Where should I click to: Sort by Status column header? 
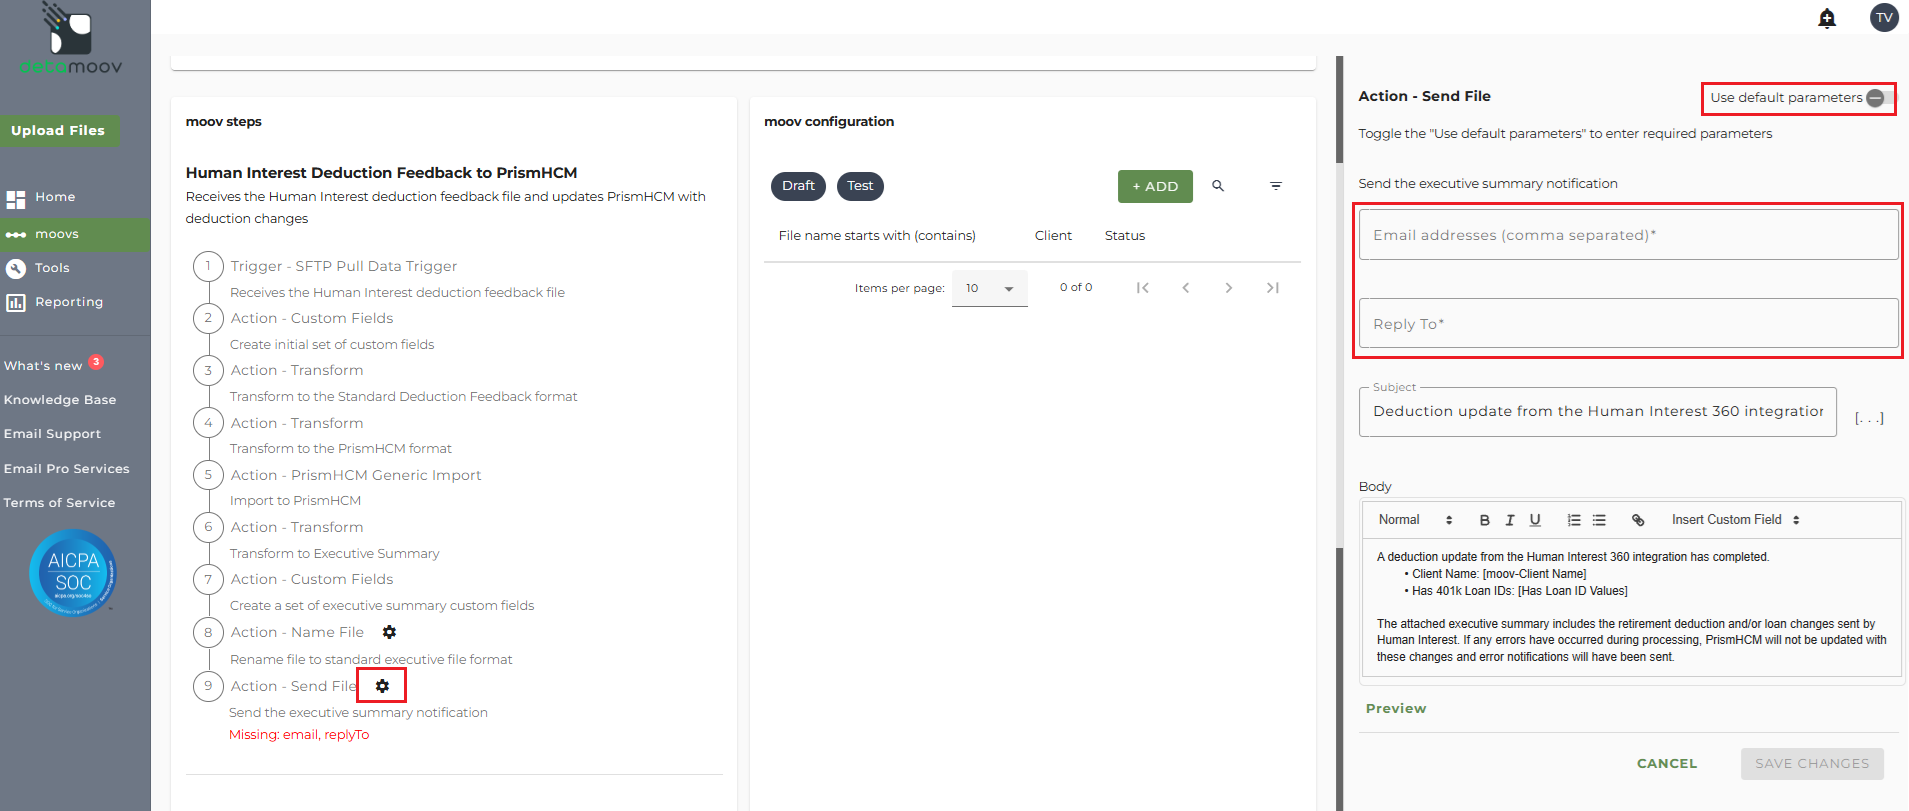(x=1125, y=236)
